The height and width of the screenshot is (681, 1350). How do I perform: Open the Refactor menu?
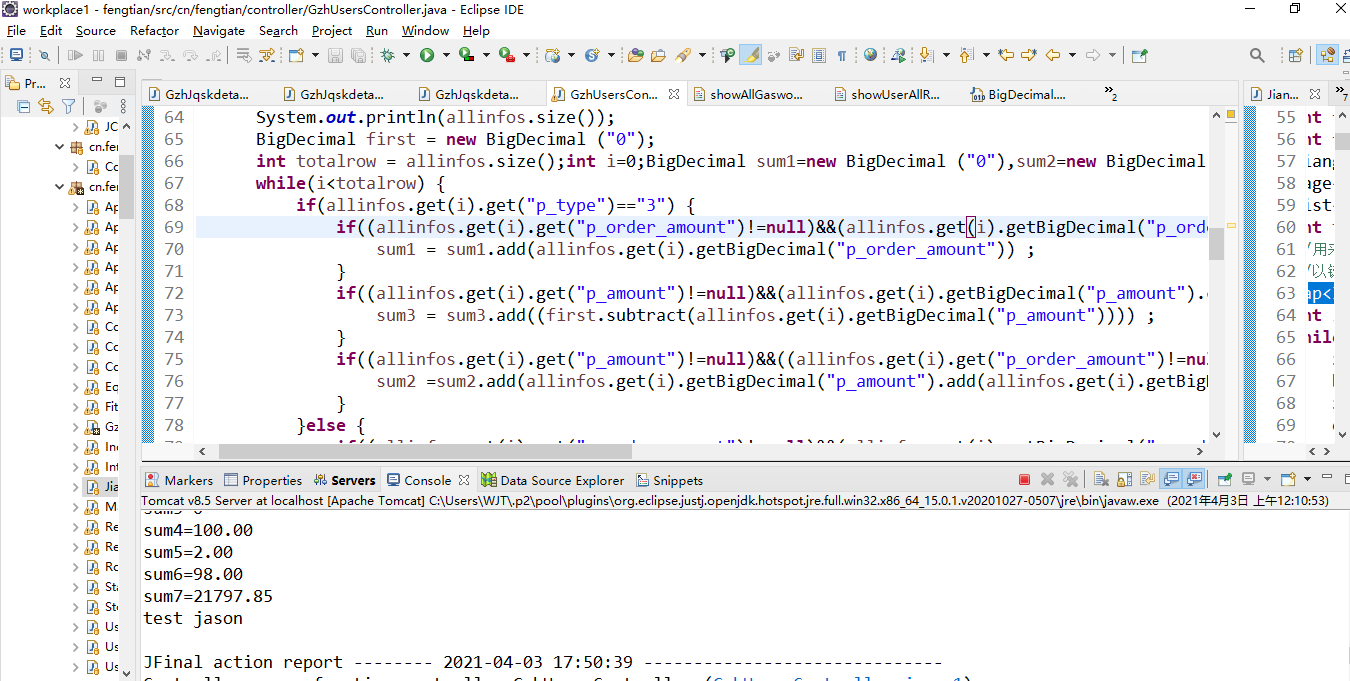(x=154, y=31)
